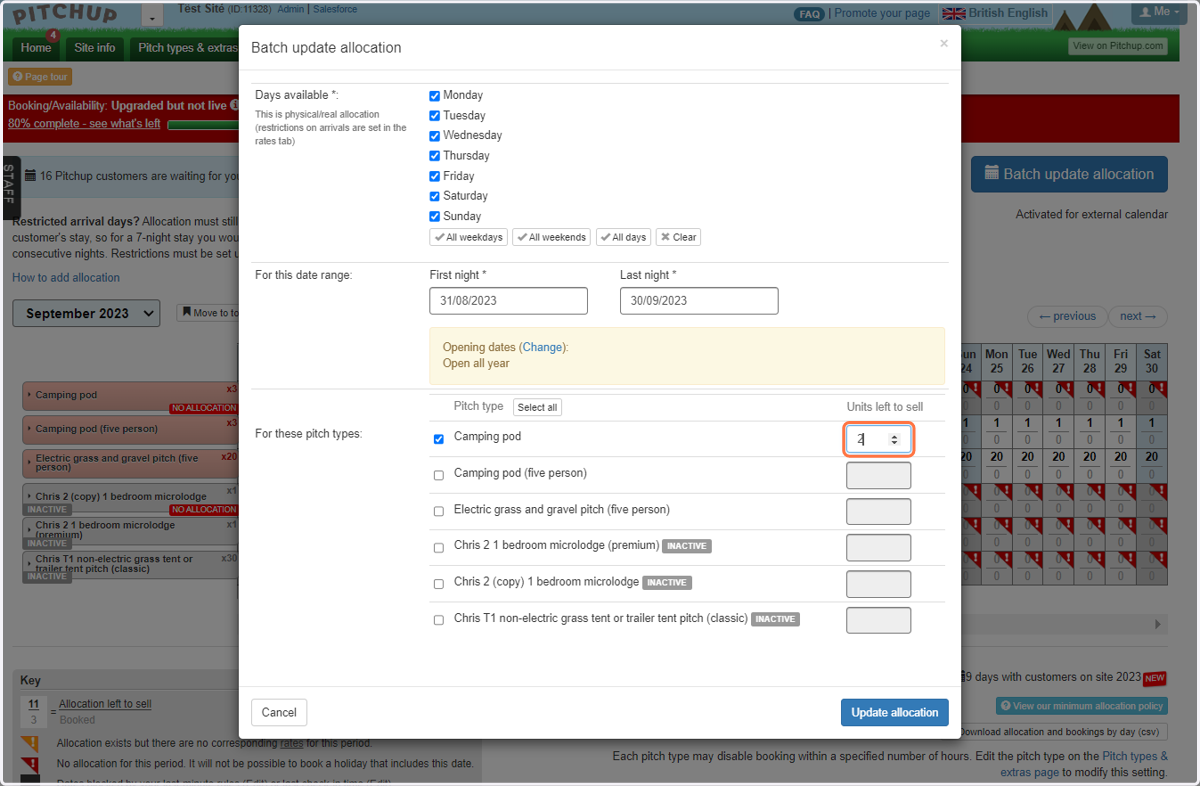Select British English language option
This screenshot has height=786, width=1200.
point(995,14)
